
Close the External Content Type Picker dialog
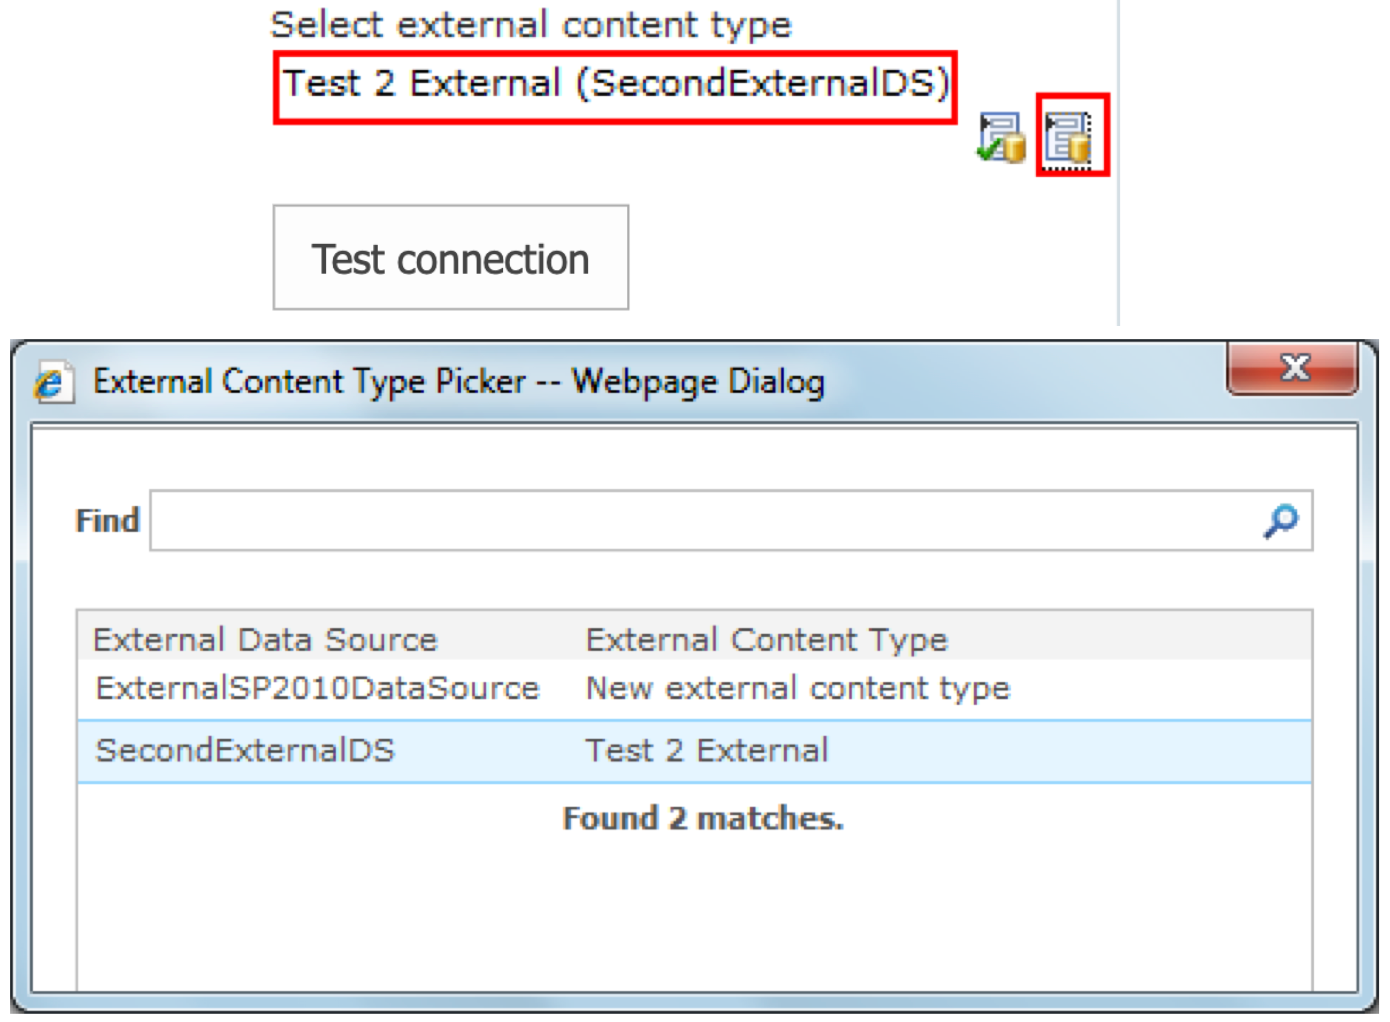1293,368
